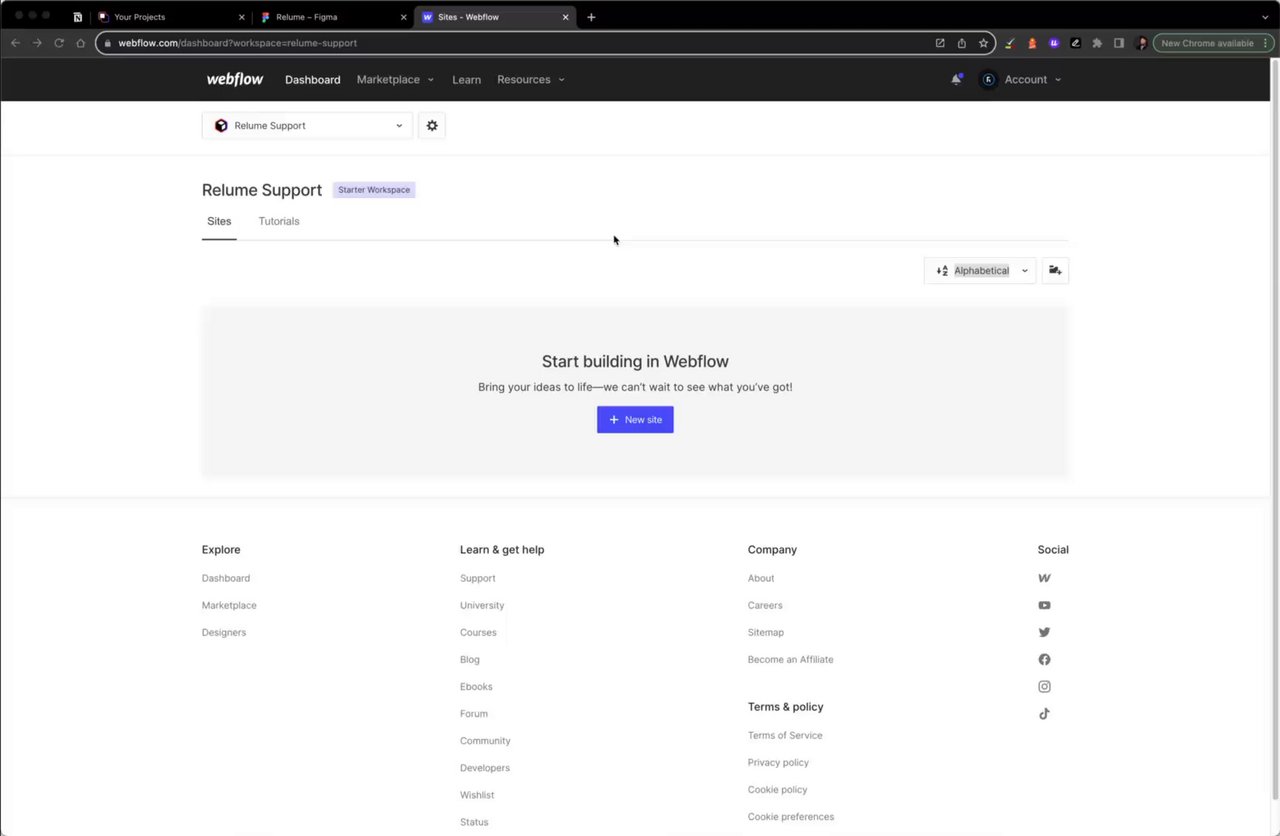Image resolution: width=1280 pixels, height=836 pixels.
Task: Open Webflow's Instagram social icon
Action: tap(1044, 687)
